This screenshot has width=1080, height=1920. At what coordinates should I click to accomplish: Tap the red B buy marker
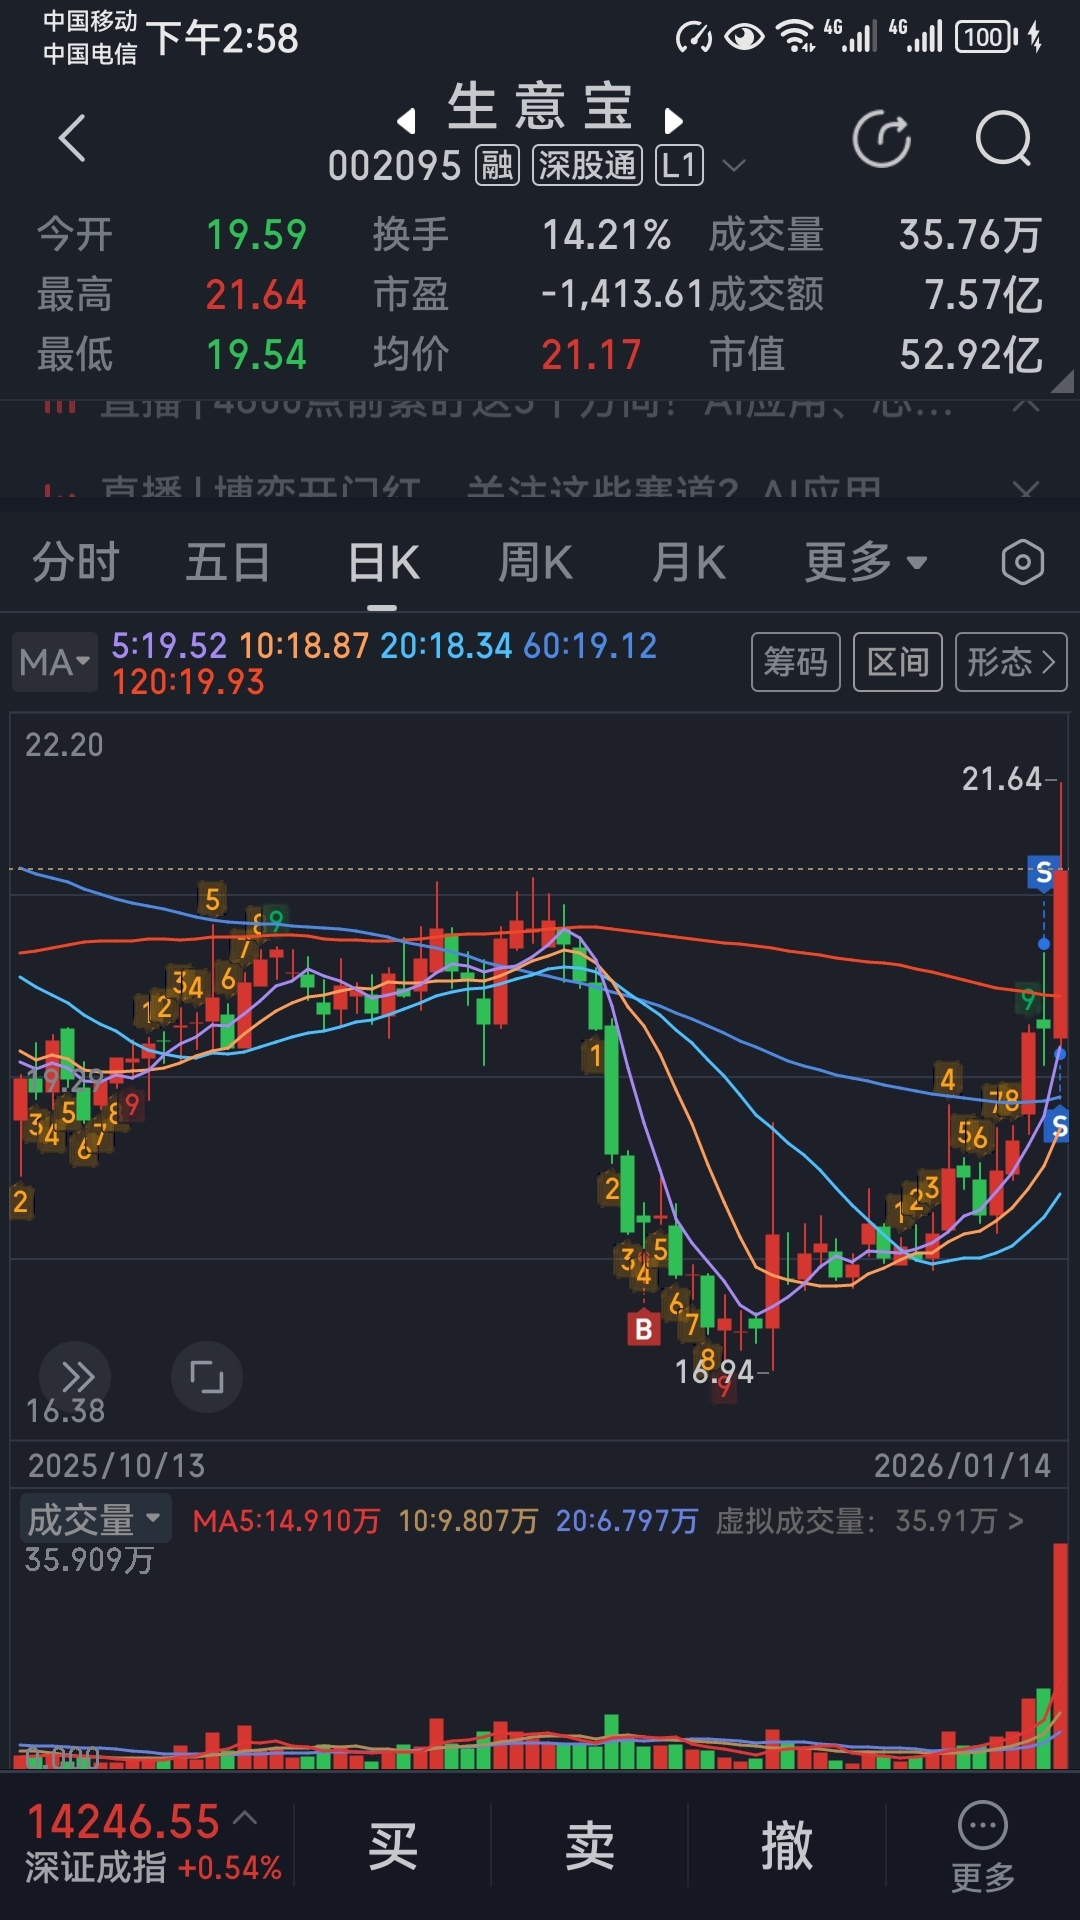(x=644, y=1329)
